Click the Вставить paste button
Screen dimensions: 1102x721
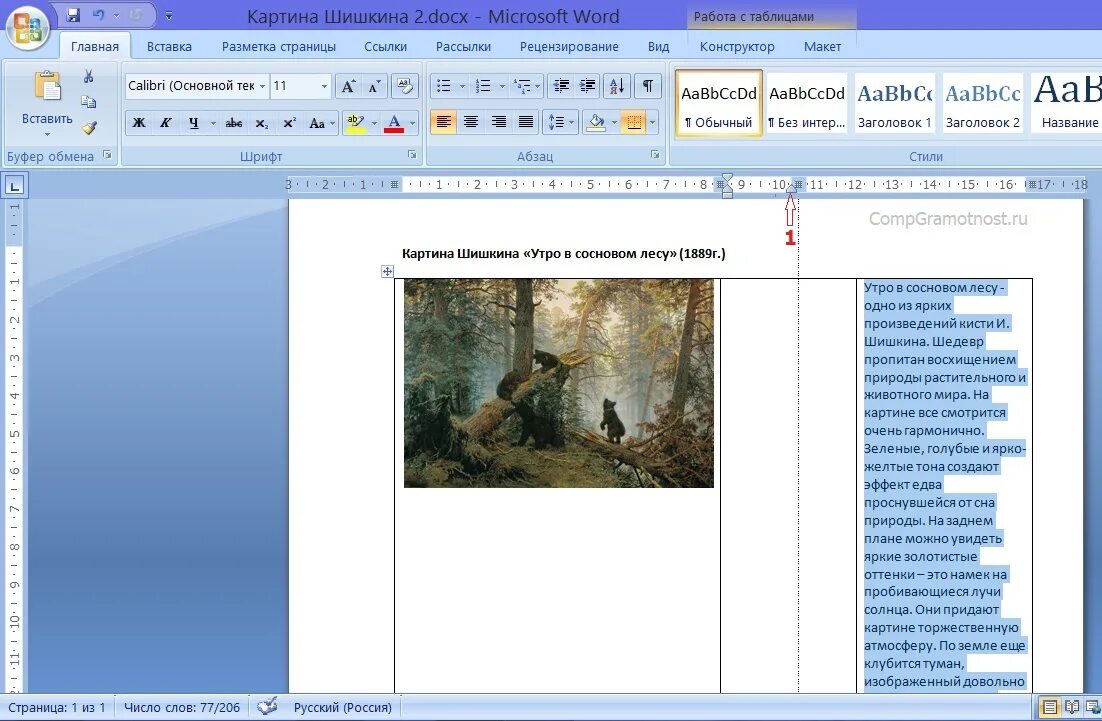pos(47,103)
